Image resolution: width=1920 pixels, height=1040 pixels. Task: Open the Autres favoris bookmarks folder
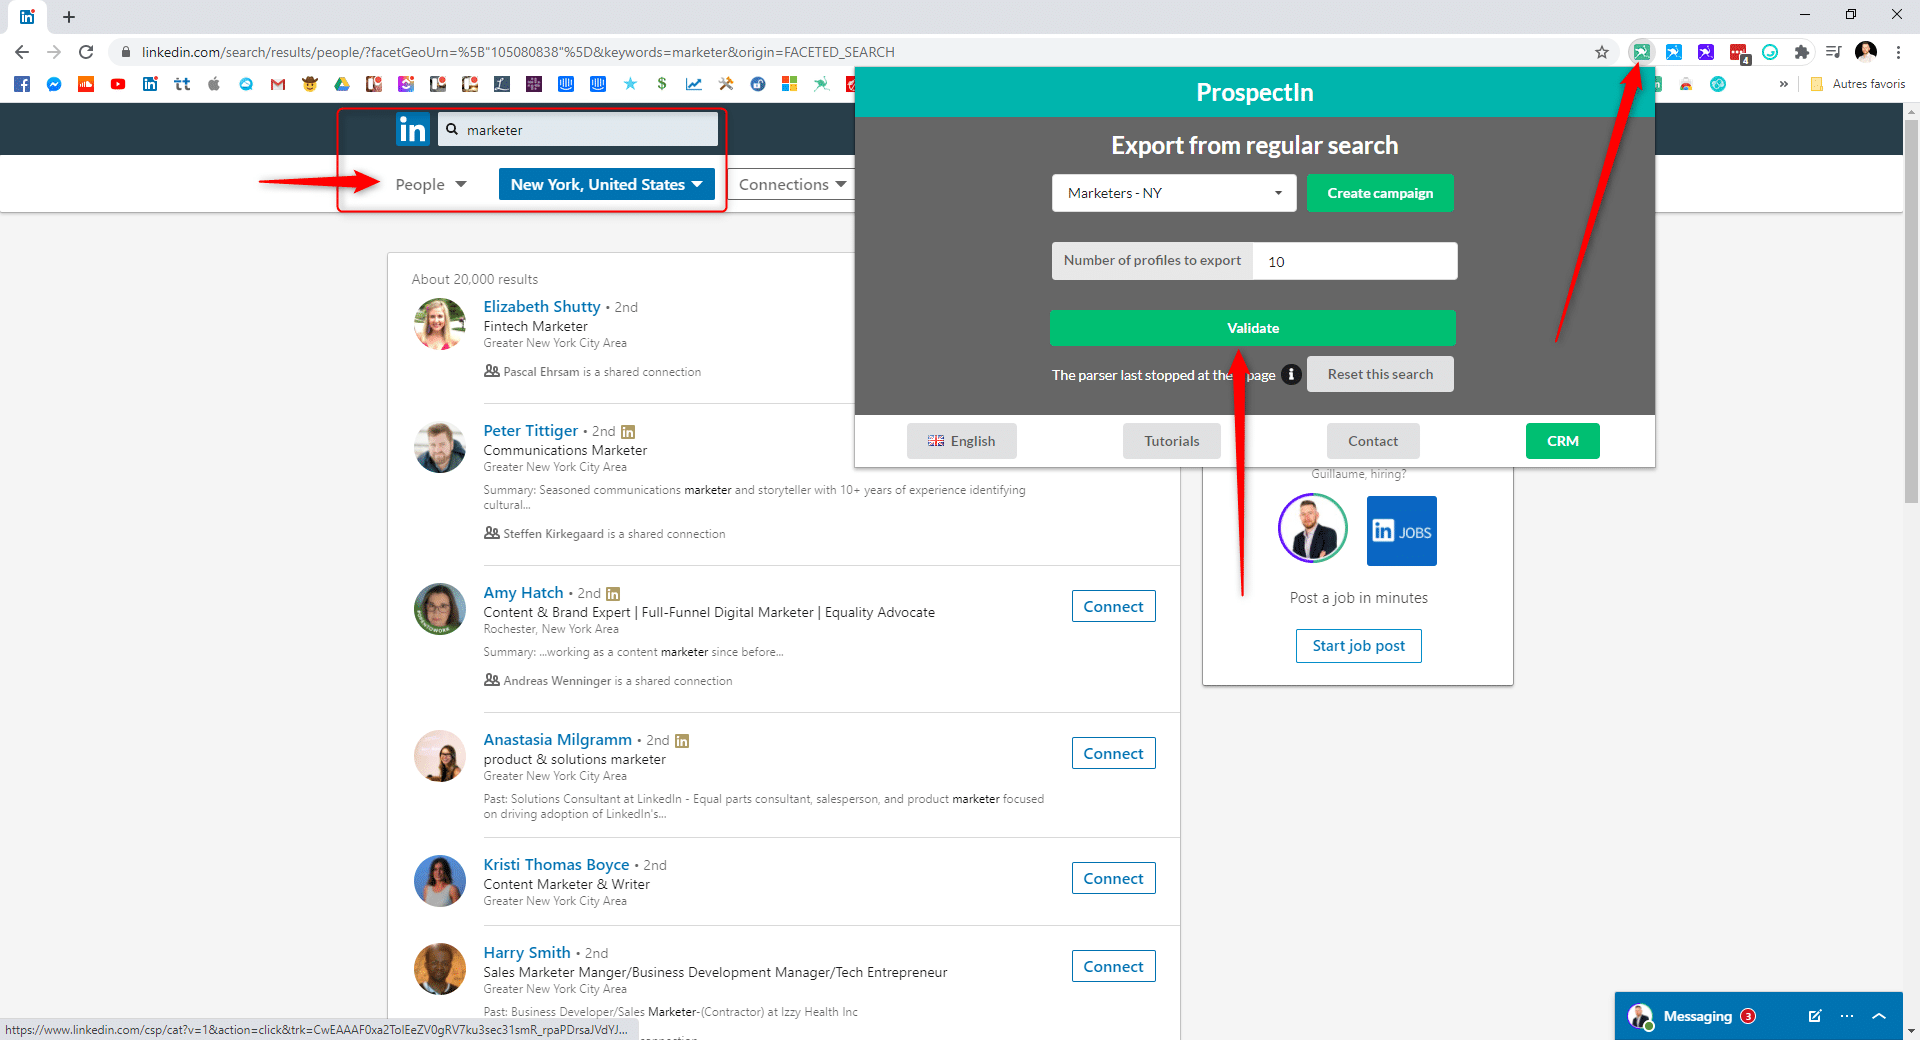tap(1858, 84)
